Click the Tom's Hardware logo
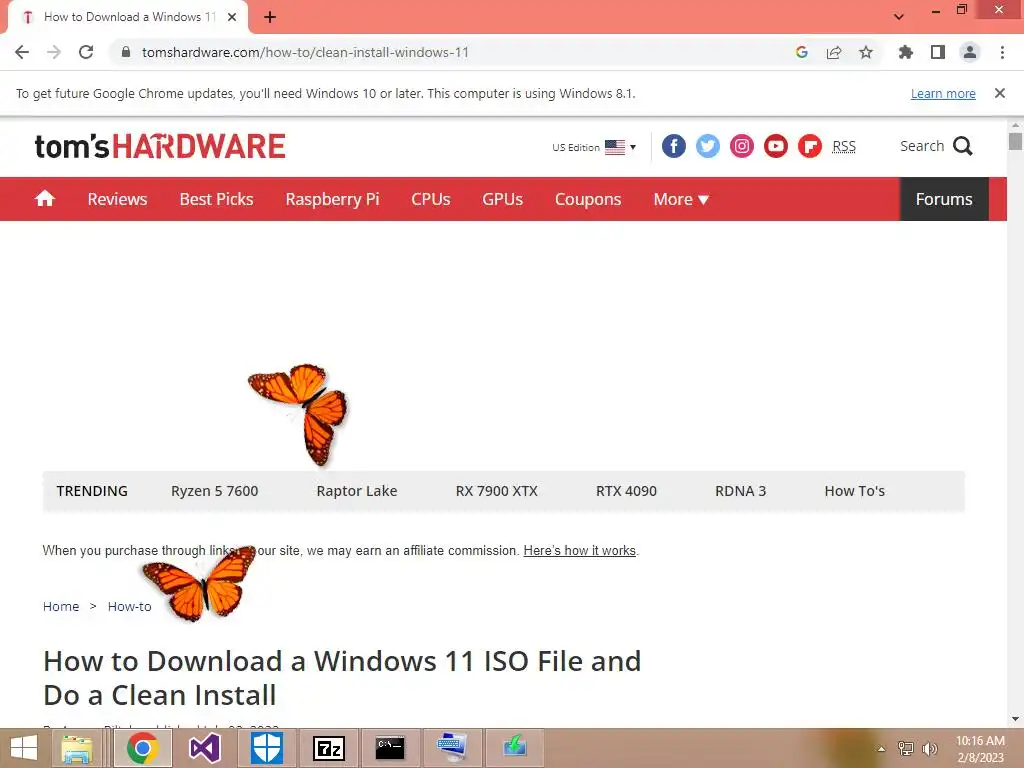Viewport: 1024px width, 768px height. click(160, 146)
